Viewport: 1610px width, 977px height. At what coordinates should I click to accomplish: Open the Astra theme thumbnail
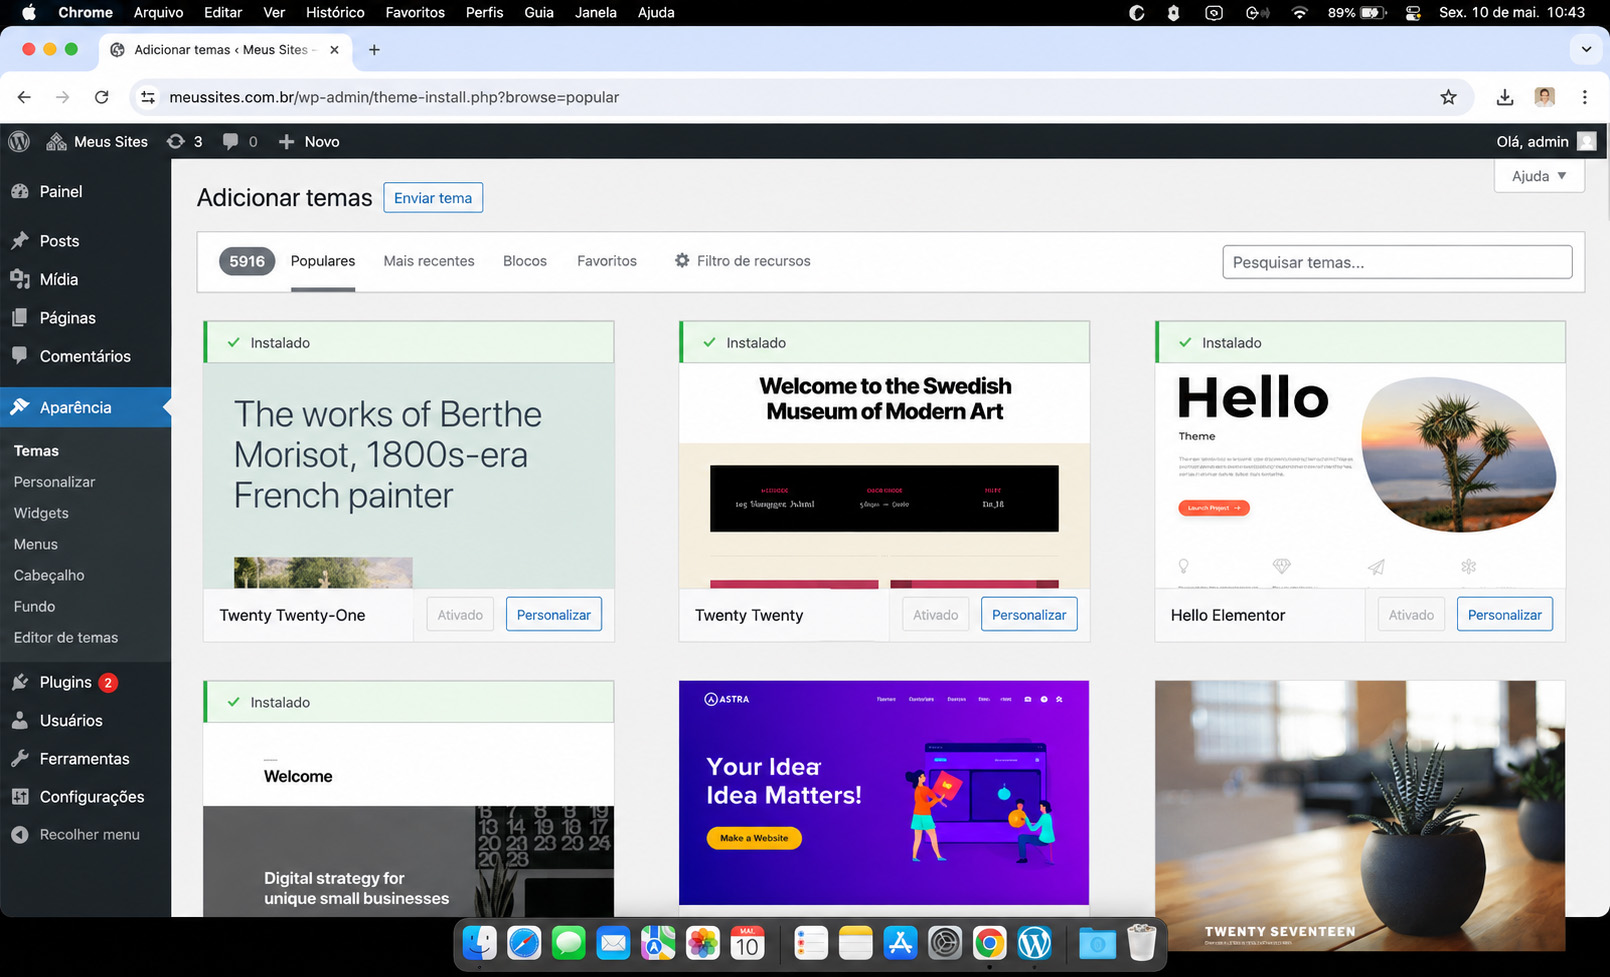tap(884, 793)
